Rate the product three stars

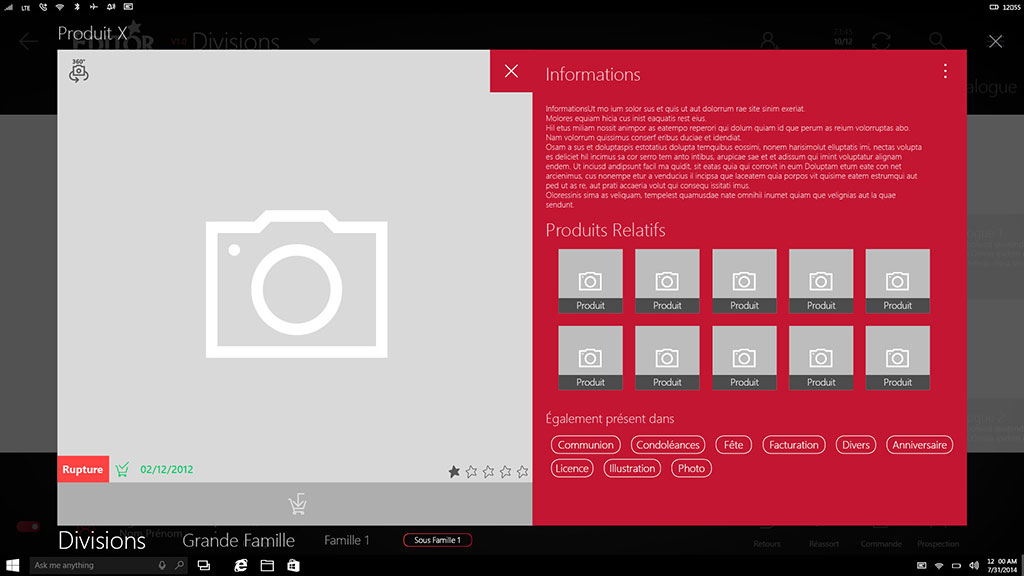click(489, 471)
